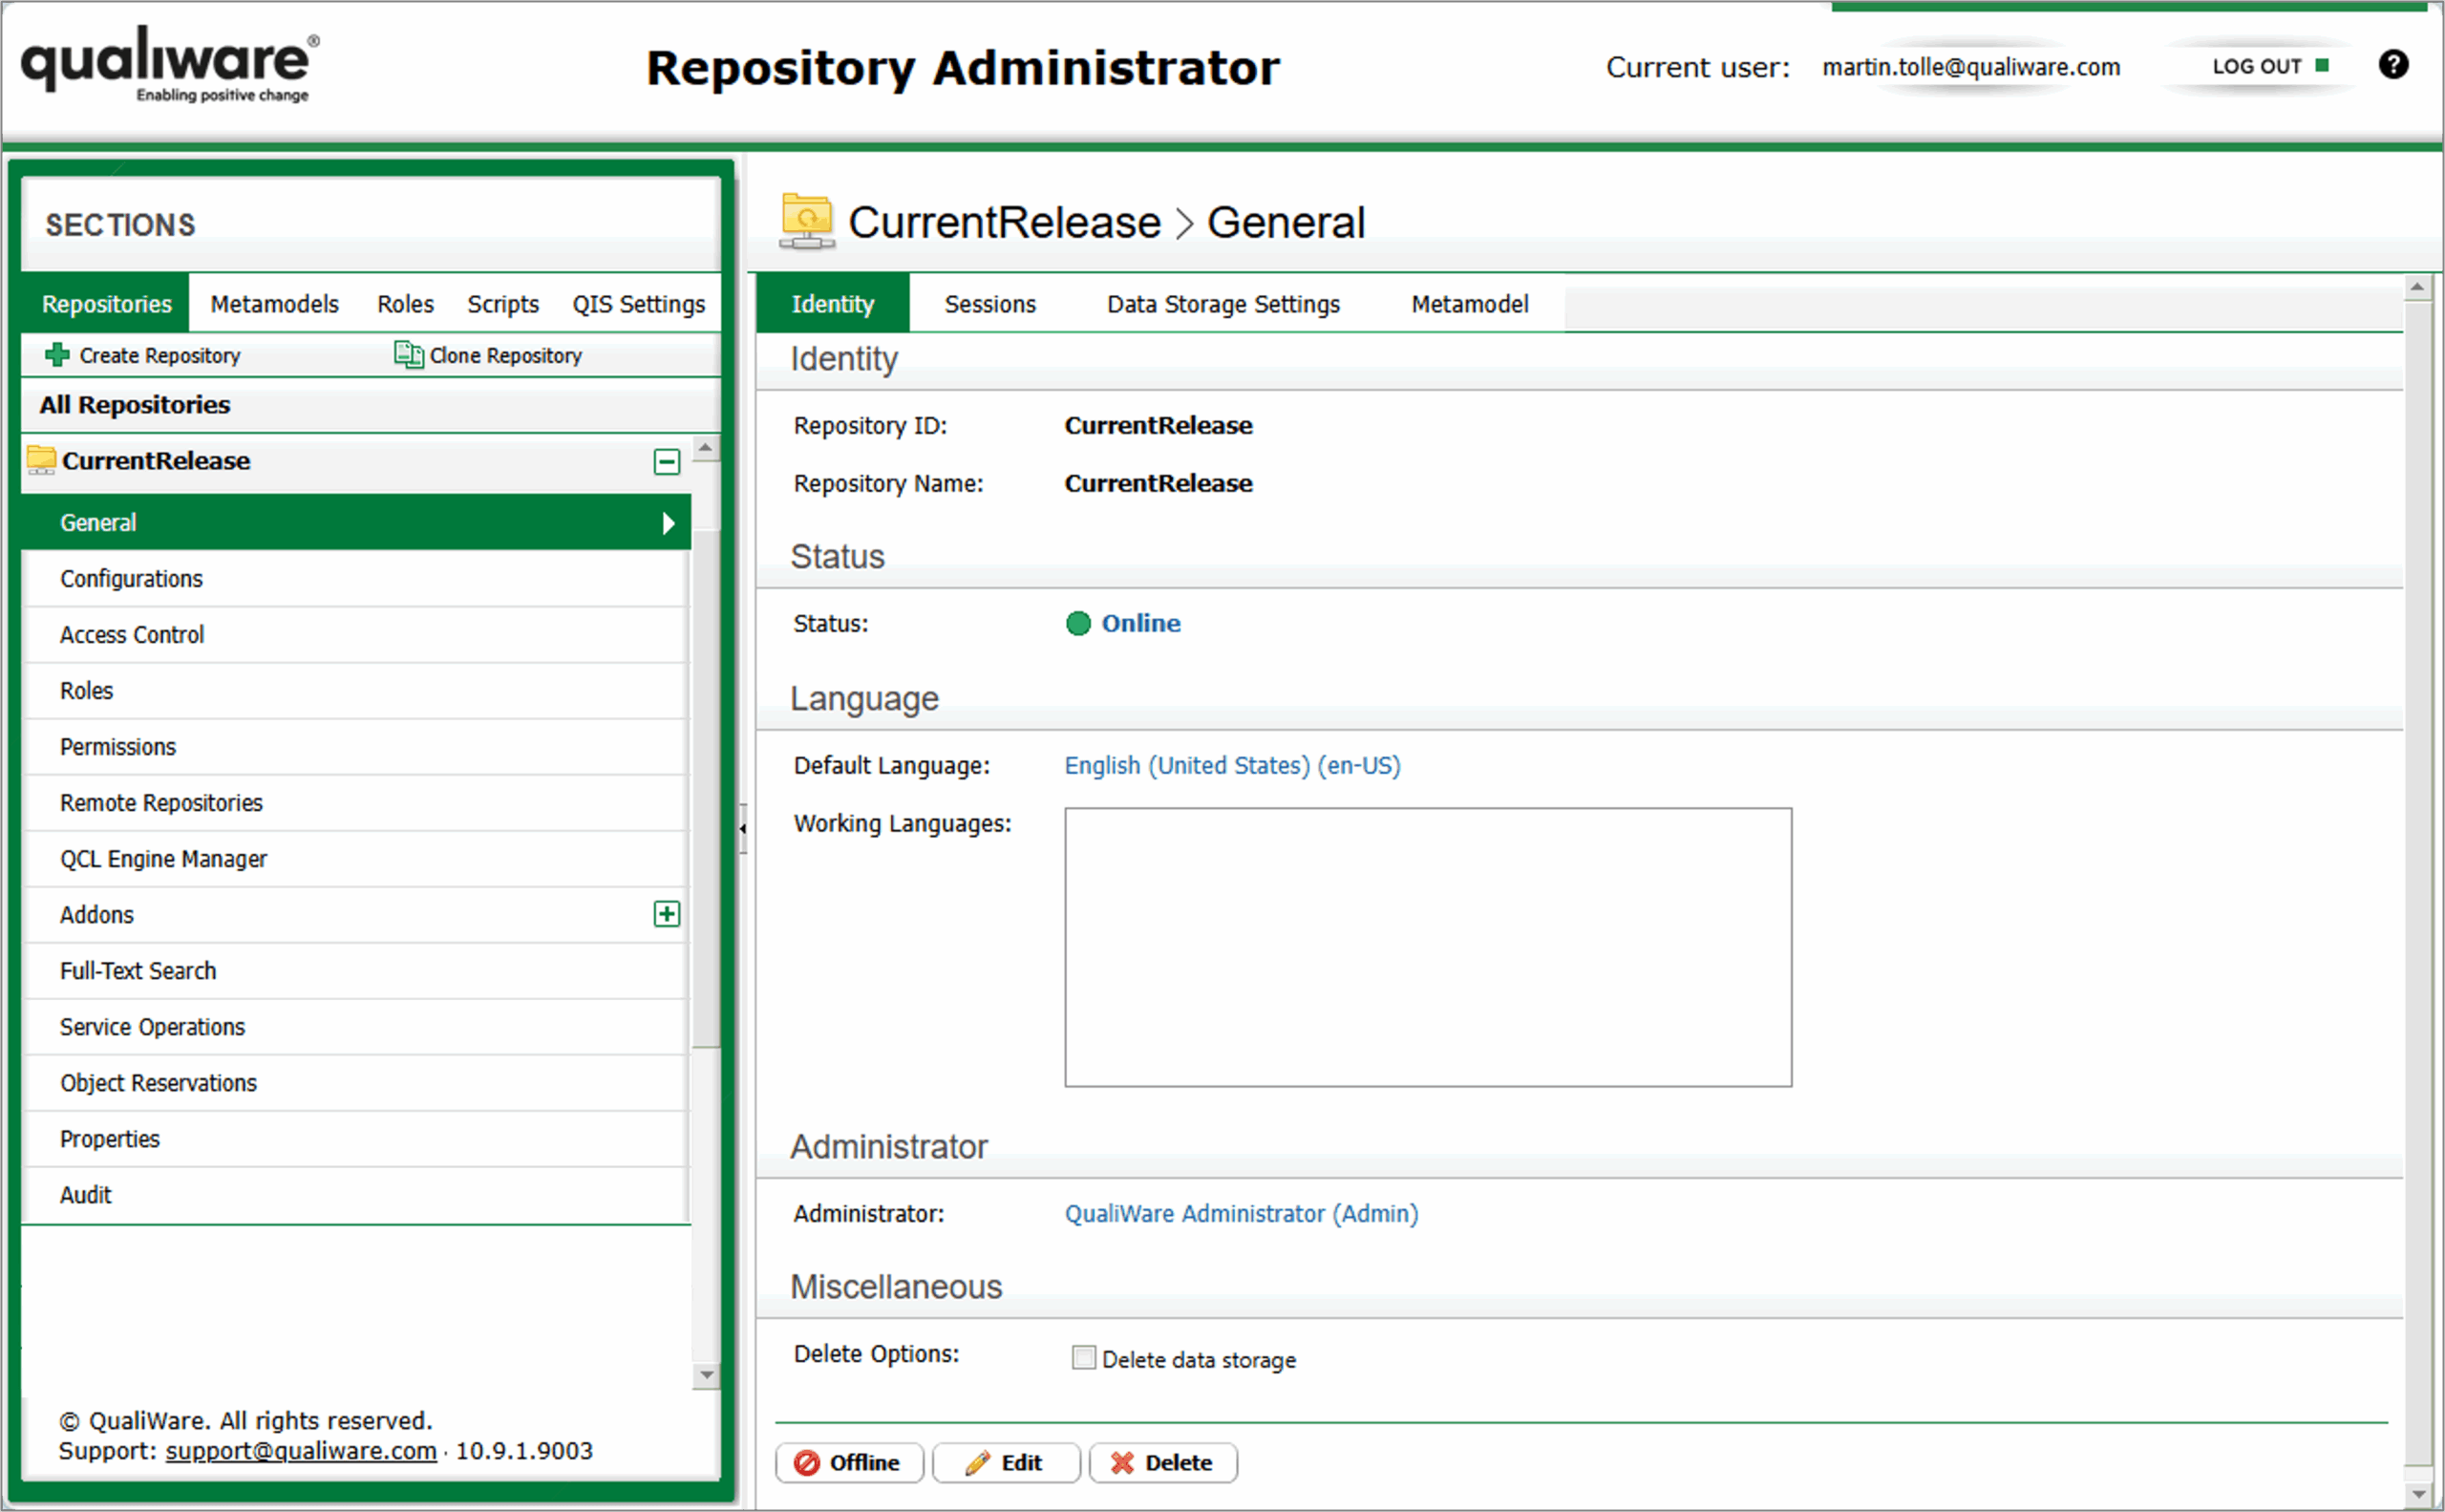Open the Metamodels section tab
The width and height of the screenshot is (2445, 1512).
click(274, 304)
